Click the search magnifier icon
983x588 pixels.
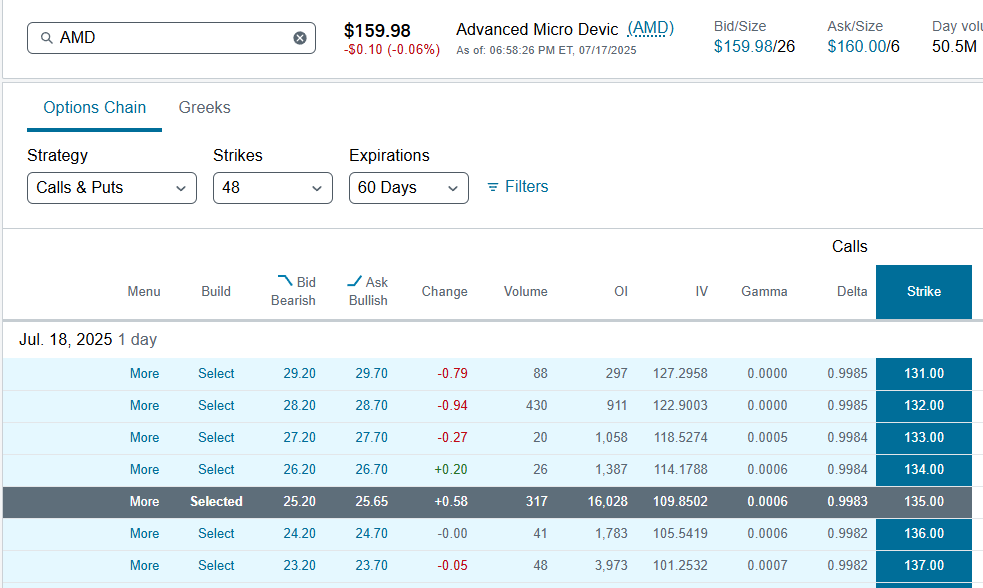click(x=46, y=38)
